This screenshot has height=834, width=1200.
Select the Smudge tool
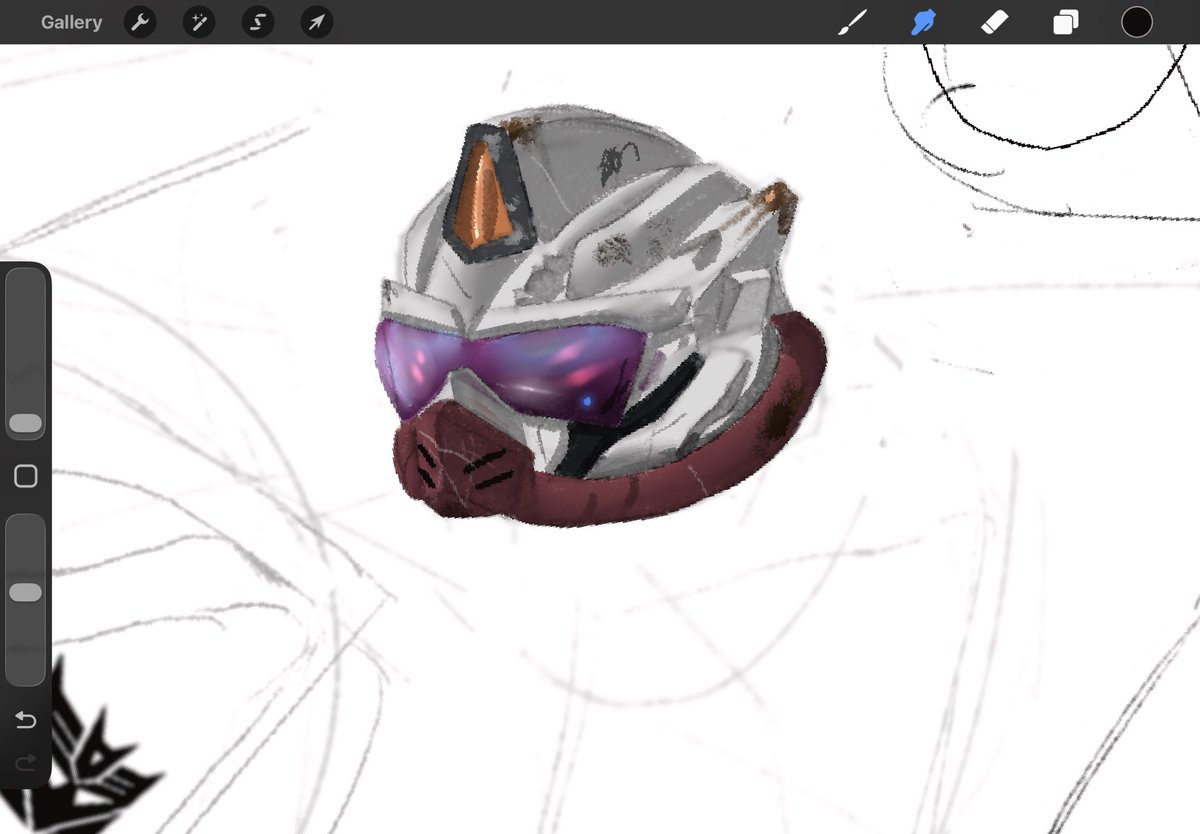coord(923,22)
